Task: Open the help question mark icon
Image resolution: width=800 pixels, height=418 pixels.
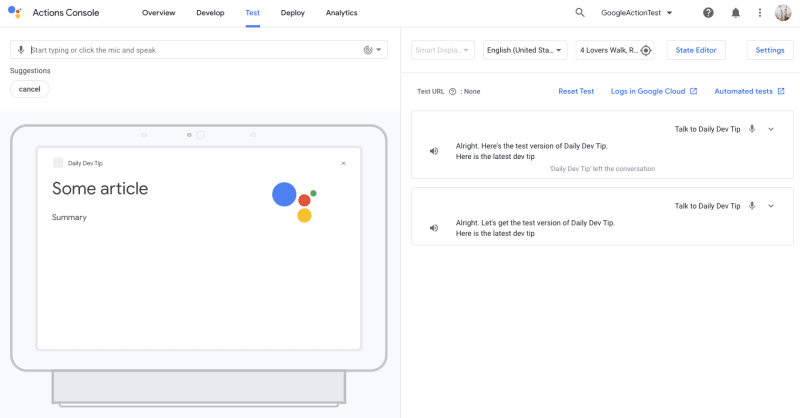Action: (708, 13)
